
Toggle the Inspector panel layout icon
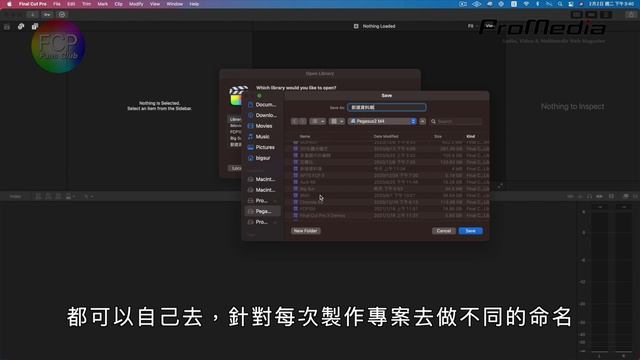coord(606,15)
